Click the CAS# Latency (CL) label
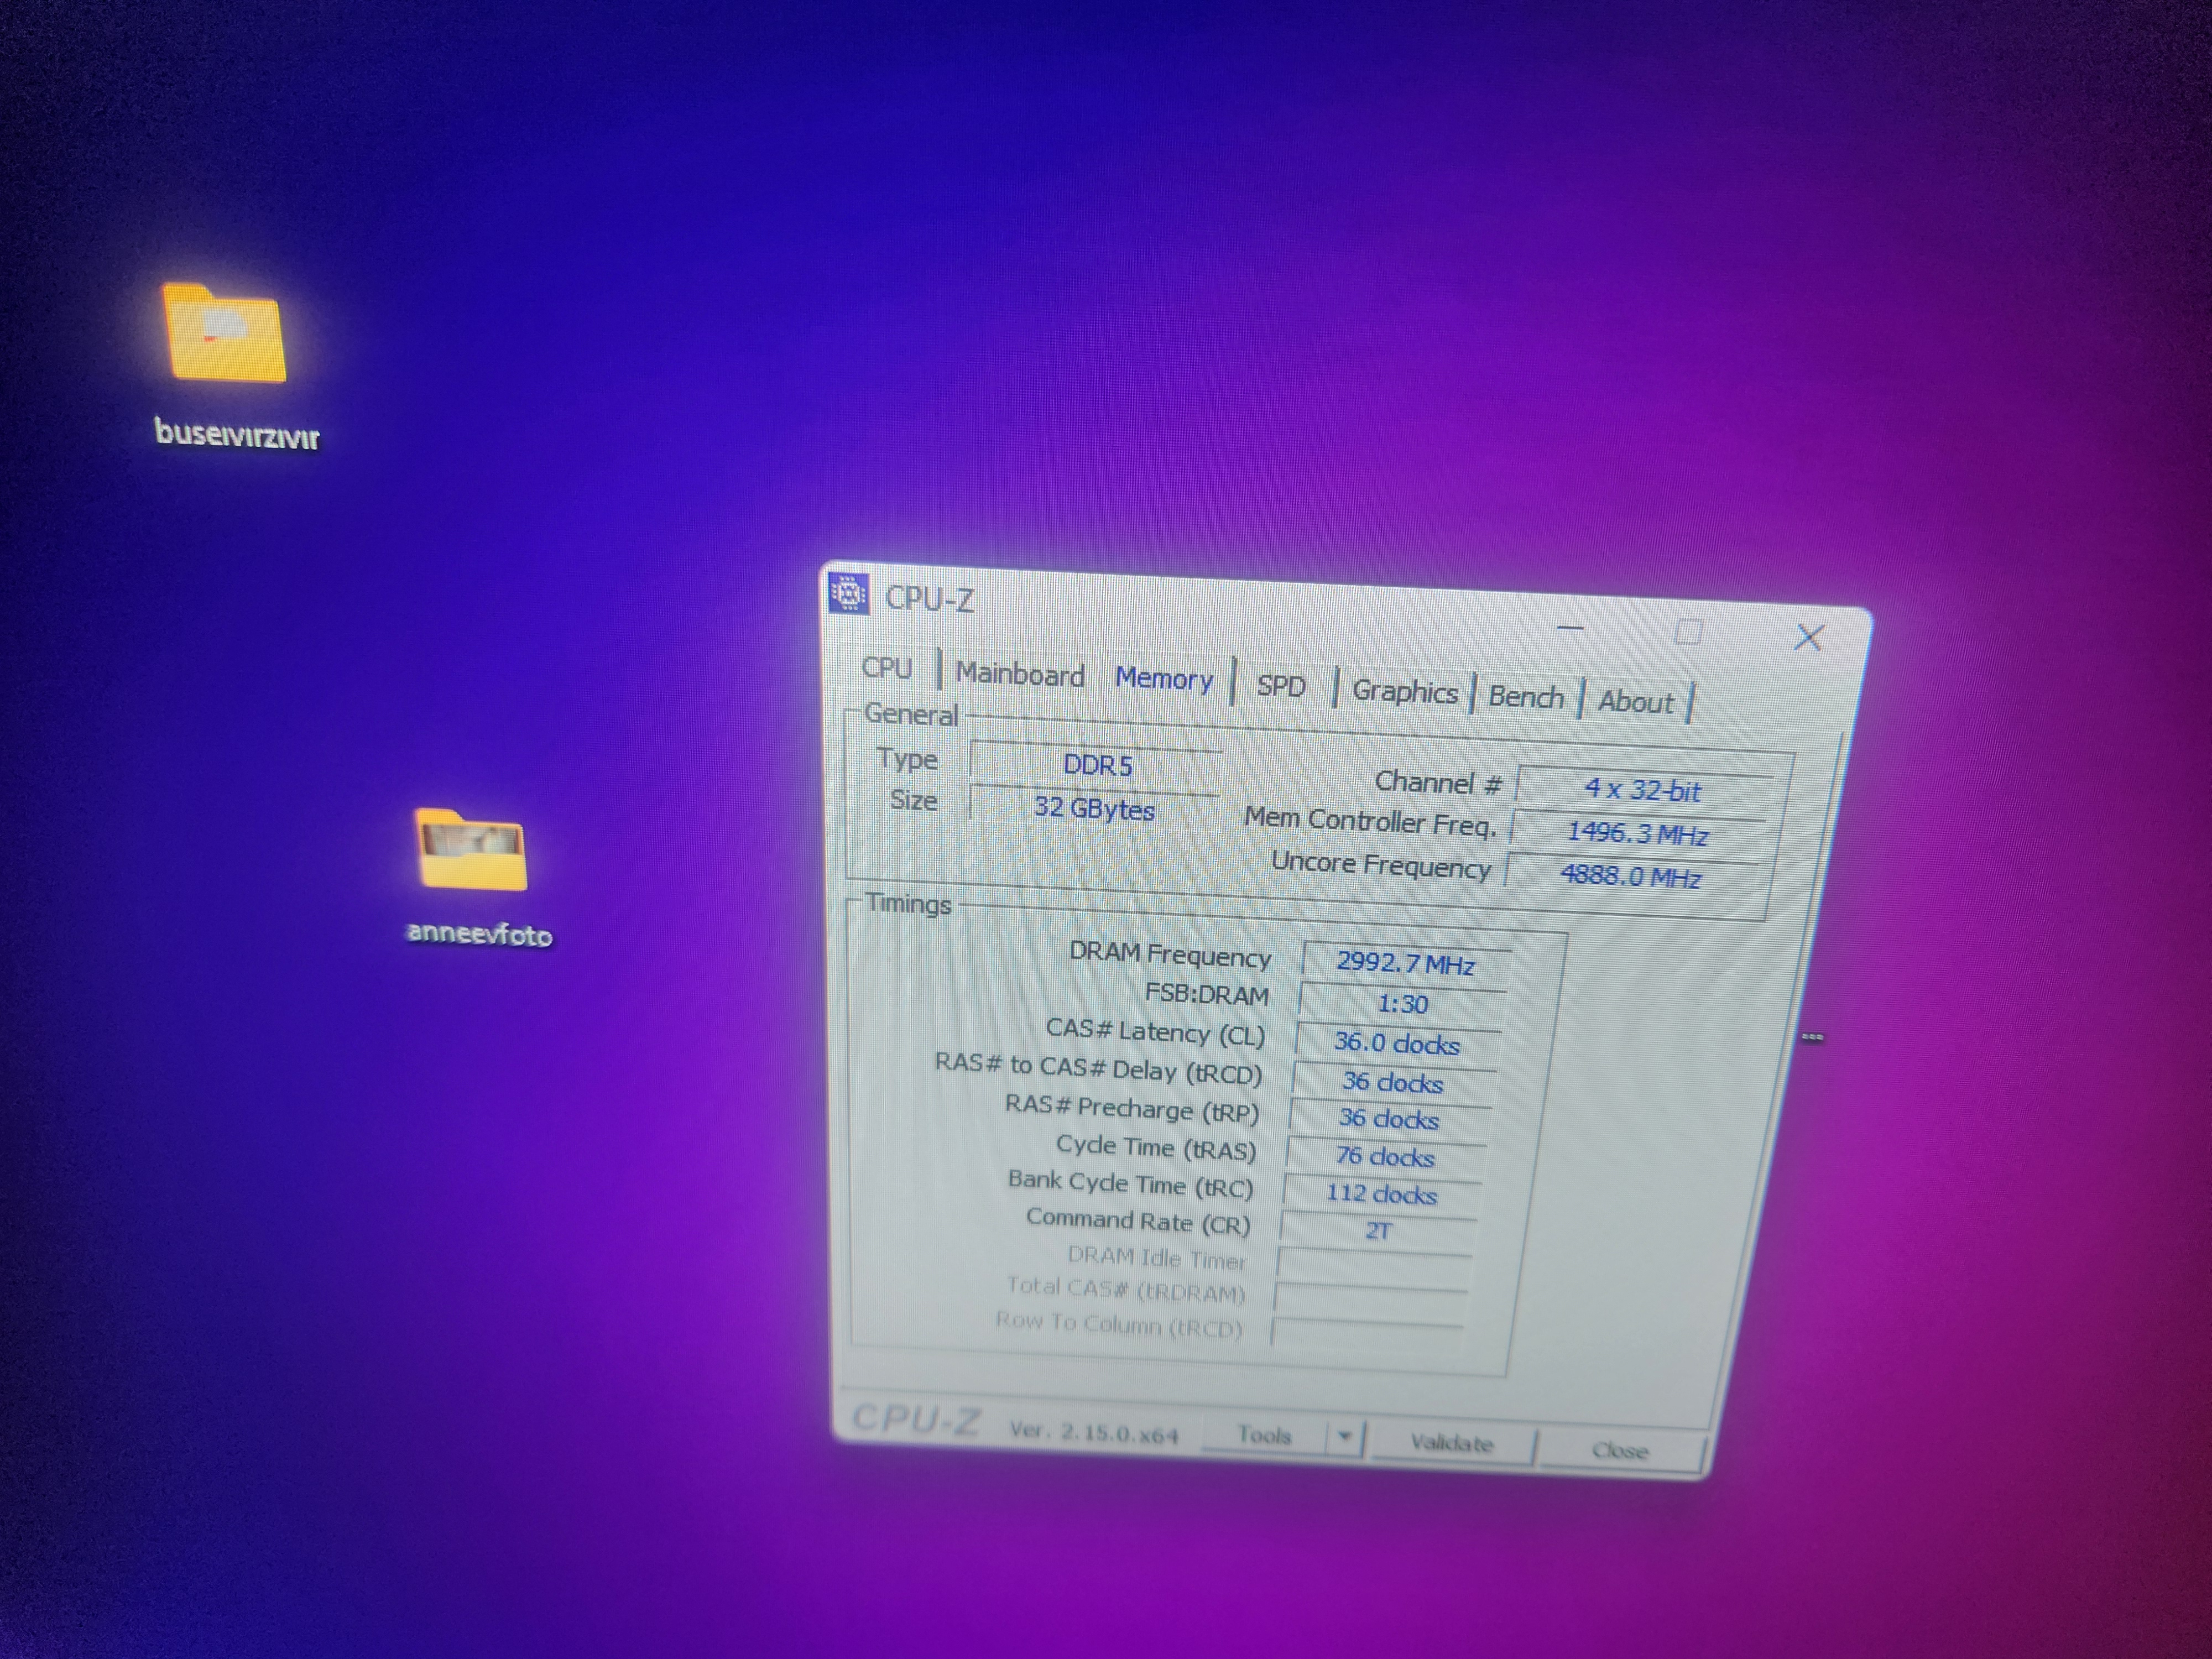 click(x=1155, y=1032)
